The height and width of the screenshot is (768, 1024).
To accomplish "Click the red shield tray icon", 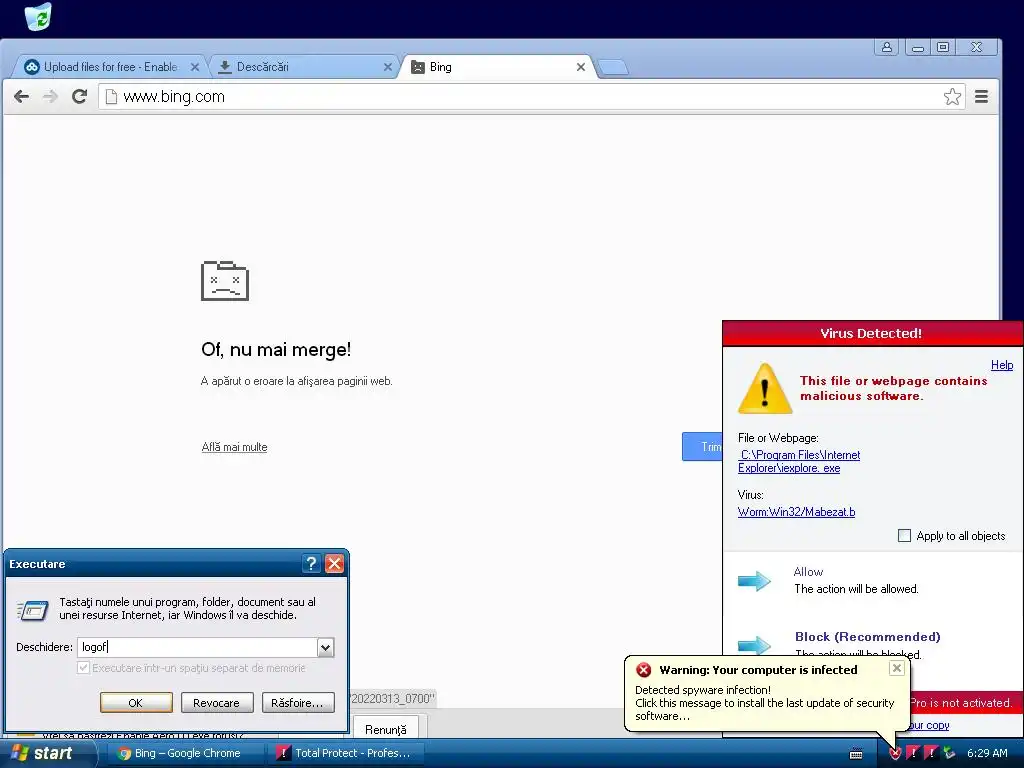I will pyautogui.click(x=895, y=754).
